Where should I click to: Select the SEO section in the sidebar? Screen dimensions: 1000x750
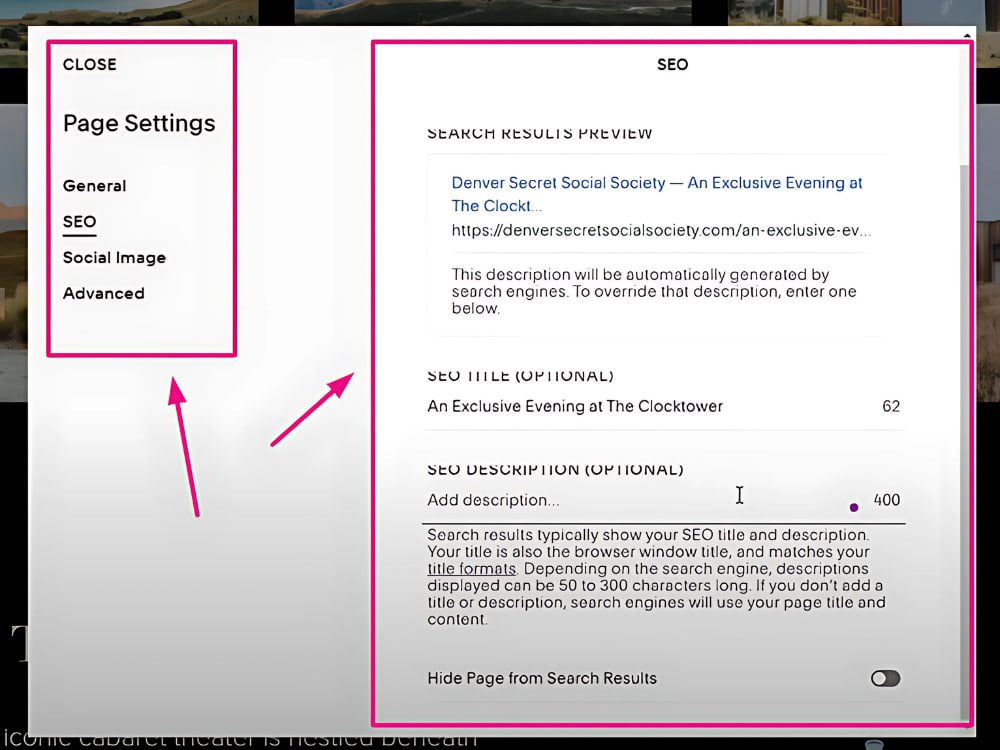point(79,222)
